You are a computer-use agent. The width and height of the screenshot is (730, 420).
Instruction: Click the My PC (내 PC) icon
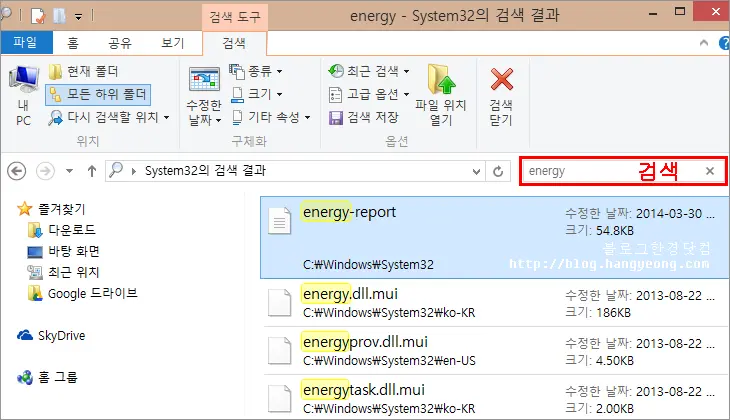(23, 96)
